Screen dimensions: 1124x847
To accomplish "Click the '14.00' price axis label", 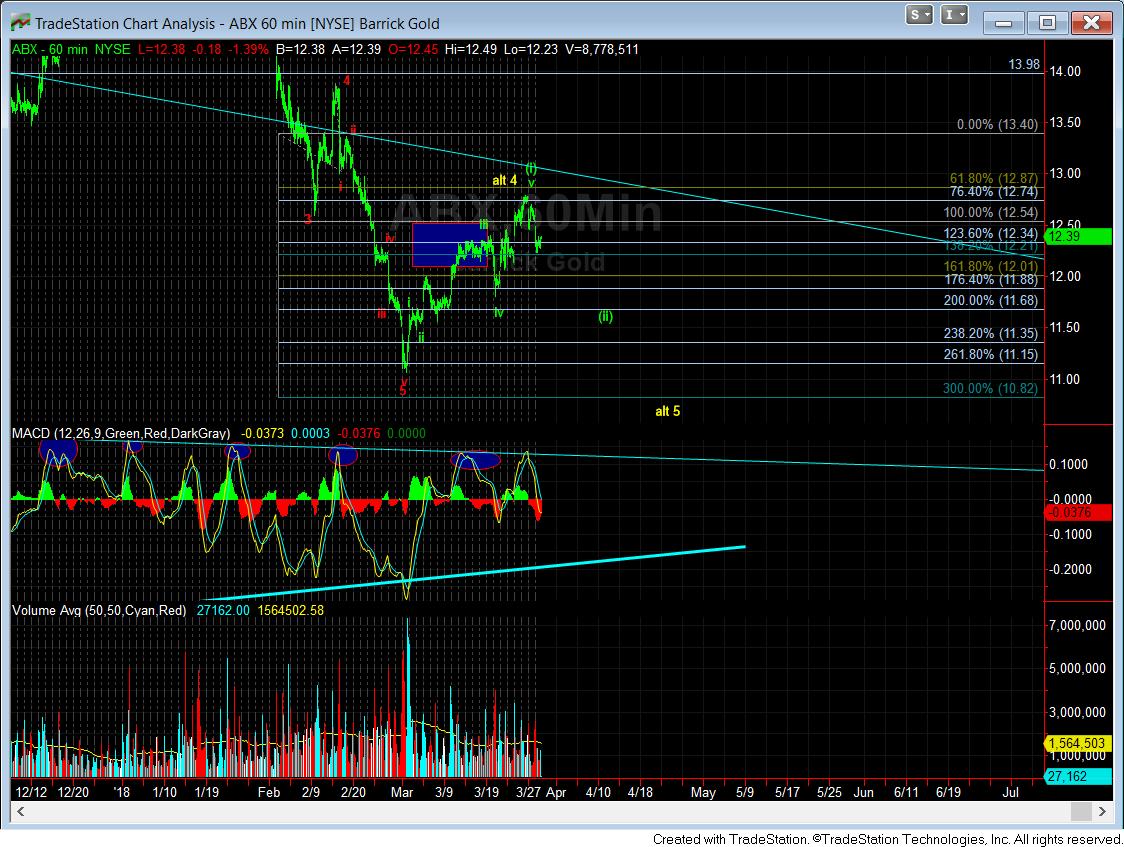I will (1065, 72).
